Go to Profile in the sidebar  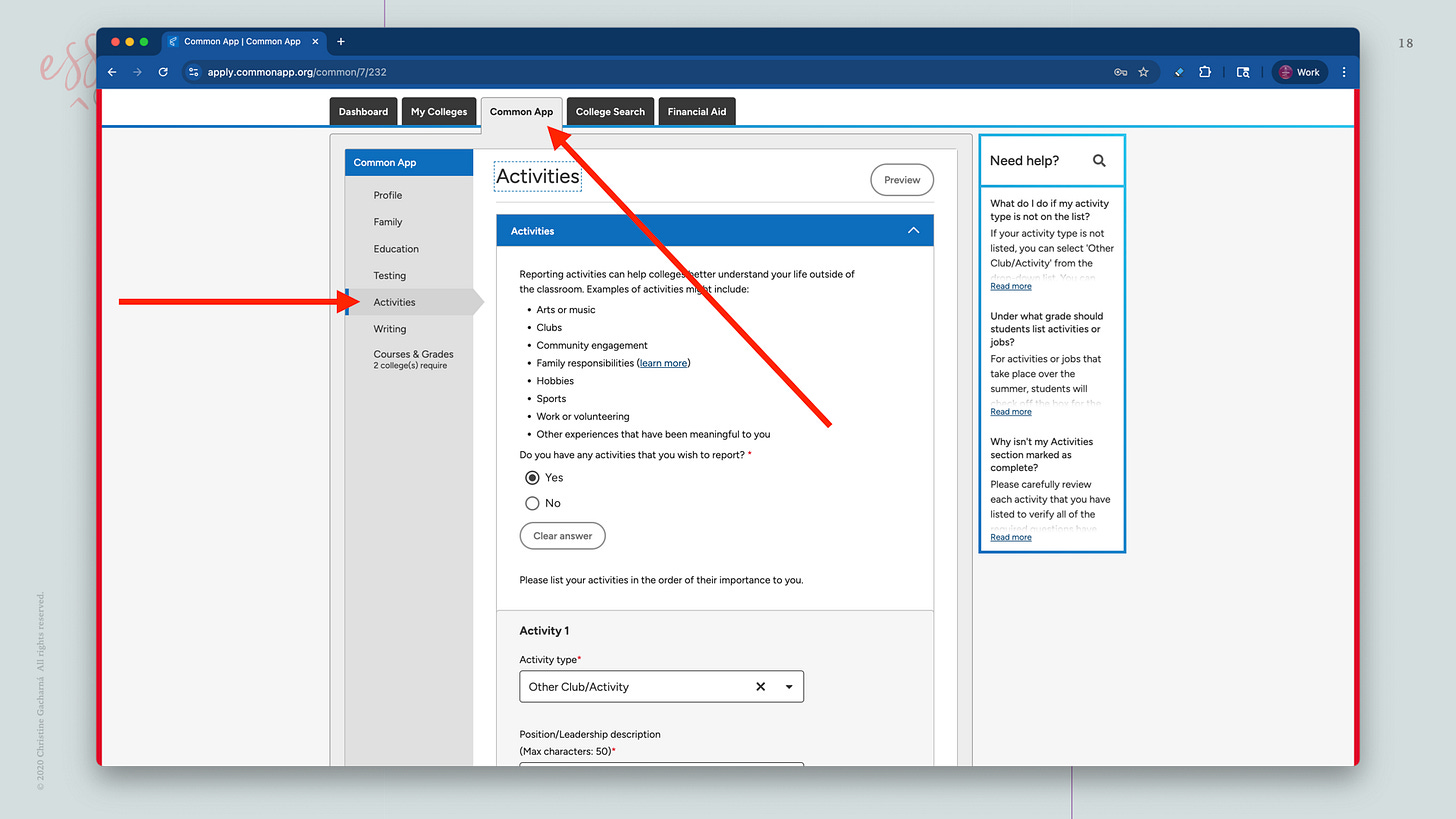coord(388,195)
